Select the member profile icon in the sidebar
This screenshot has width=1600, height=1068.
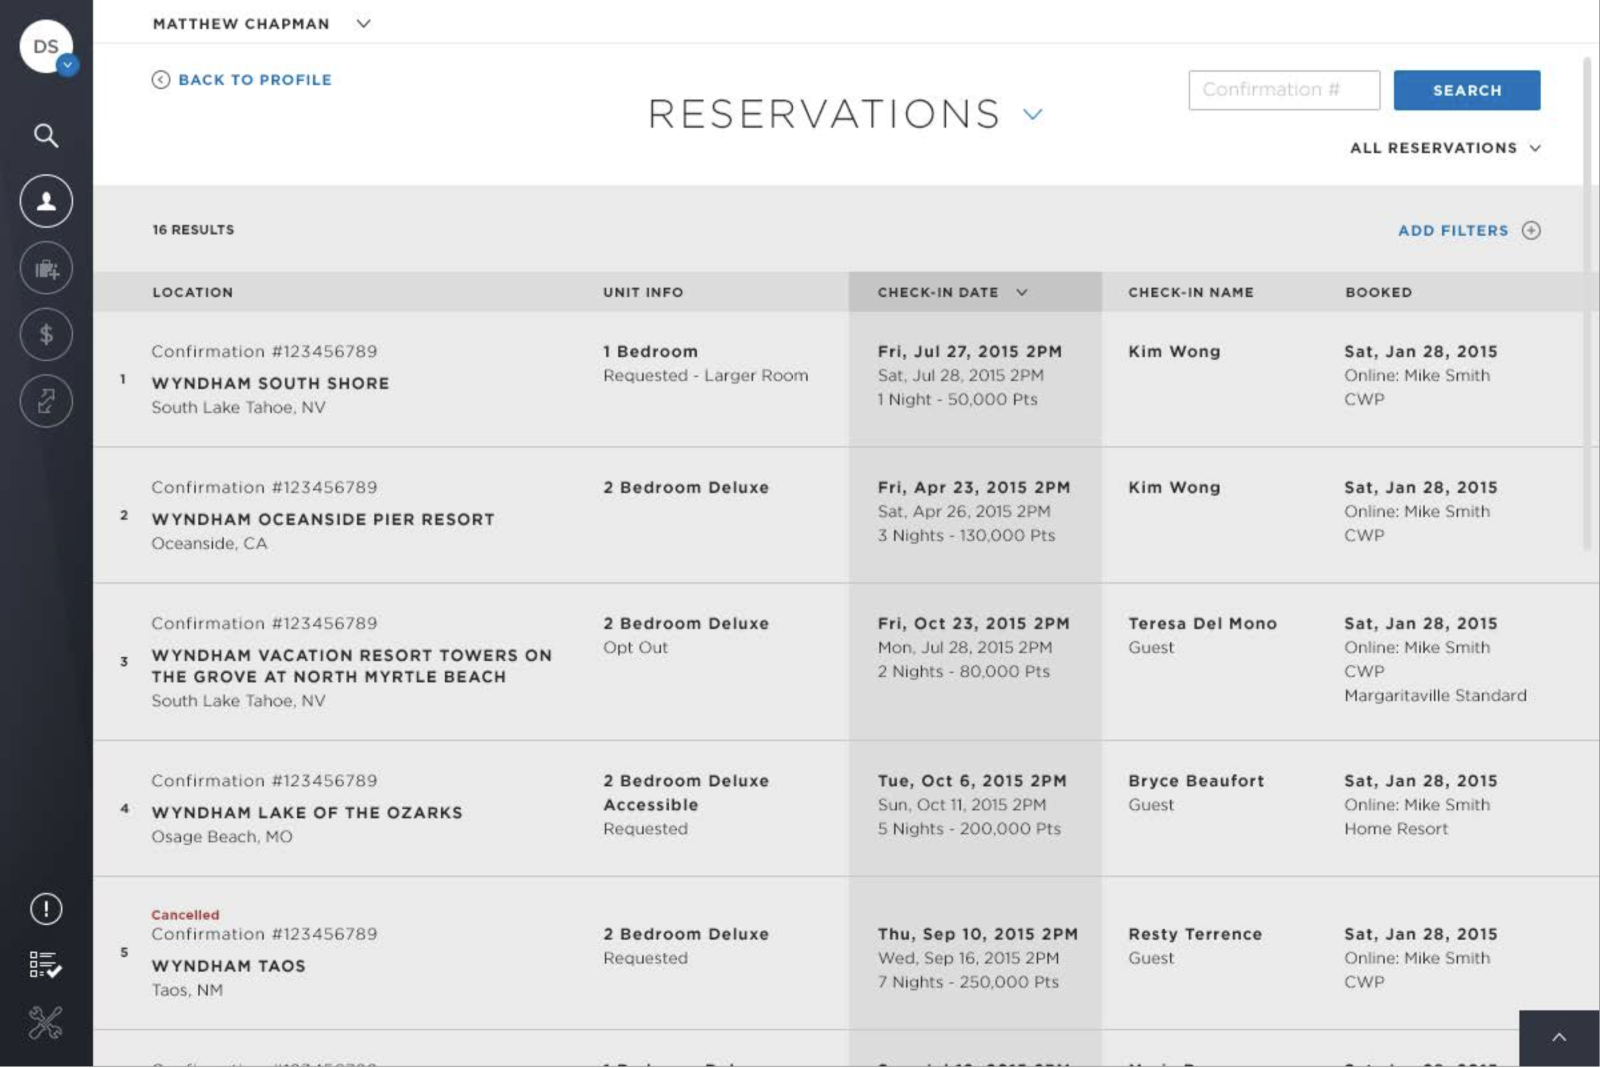pos(45,201)
